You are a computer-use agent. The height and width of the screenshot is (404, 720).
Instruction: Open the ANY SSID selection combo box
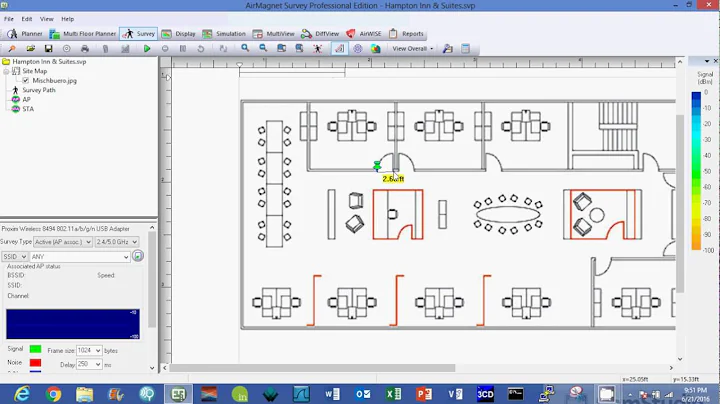80,257
